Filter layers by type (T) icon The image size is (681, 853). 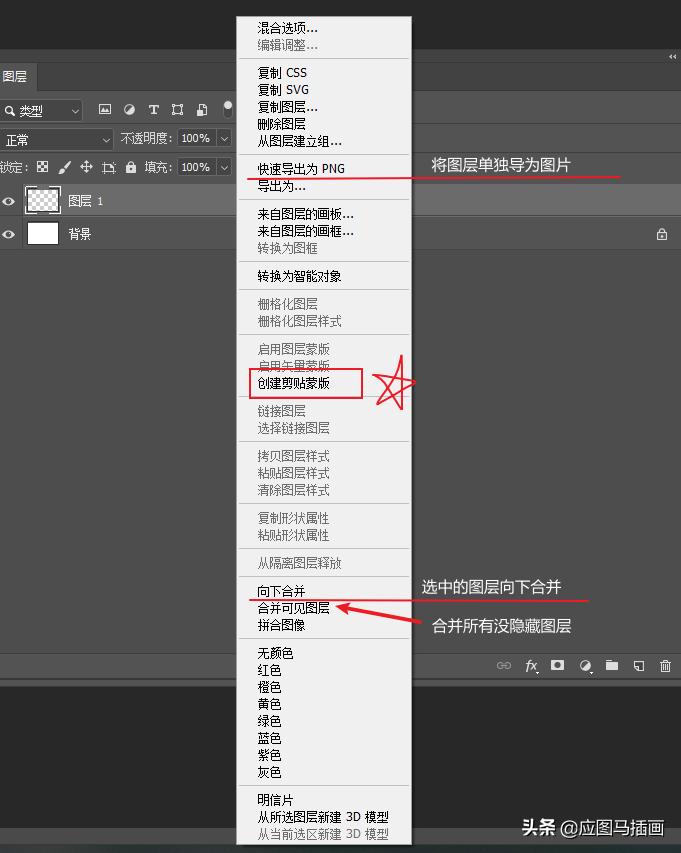click(x=154, y=109)
